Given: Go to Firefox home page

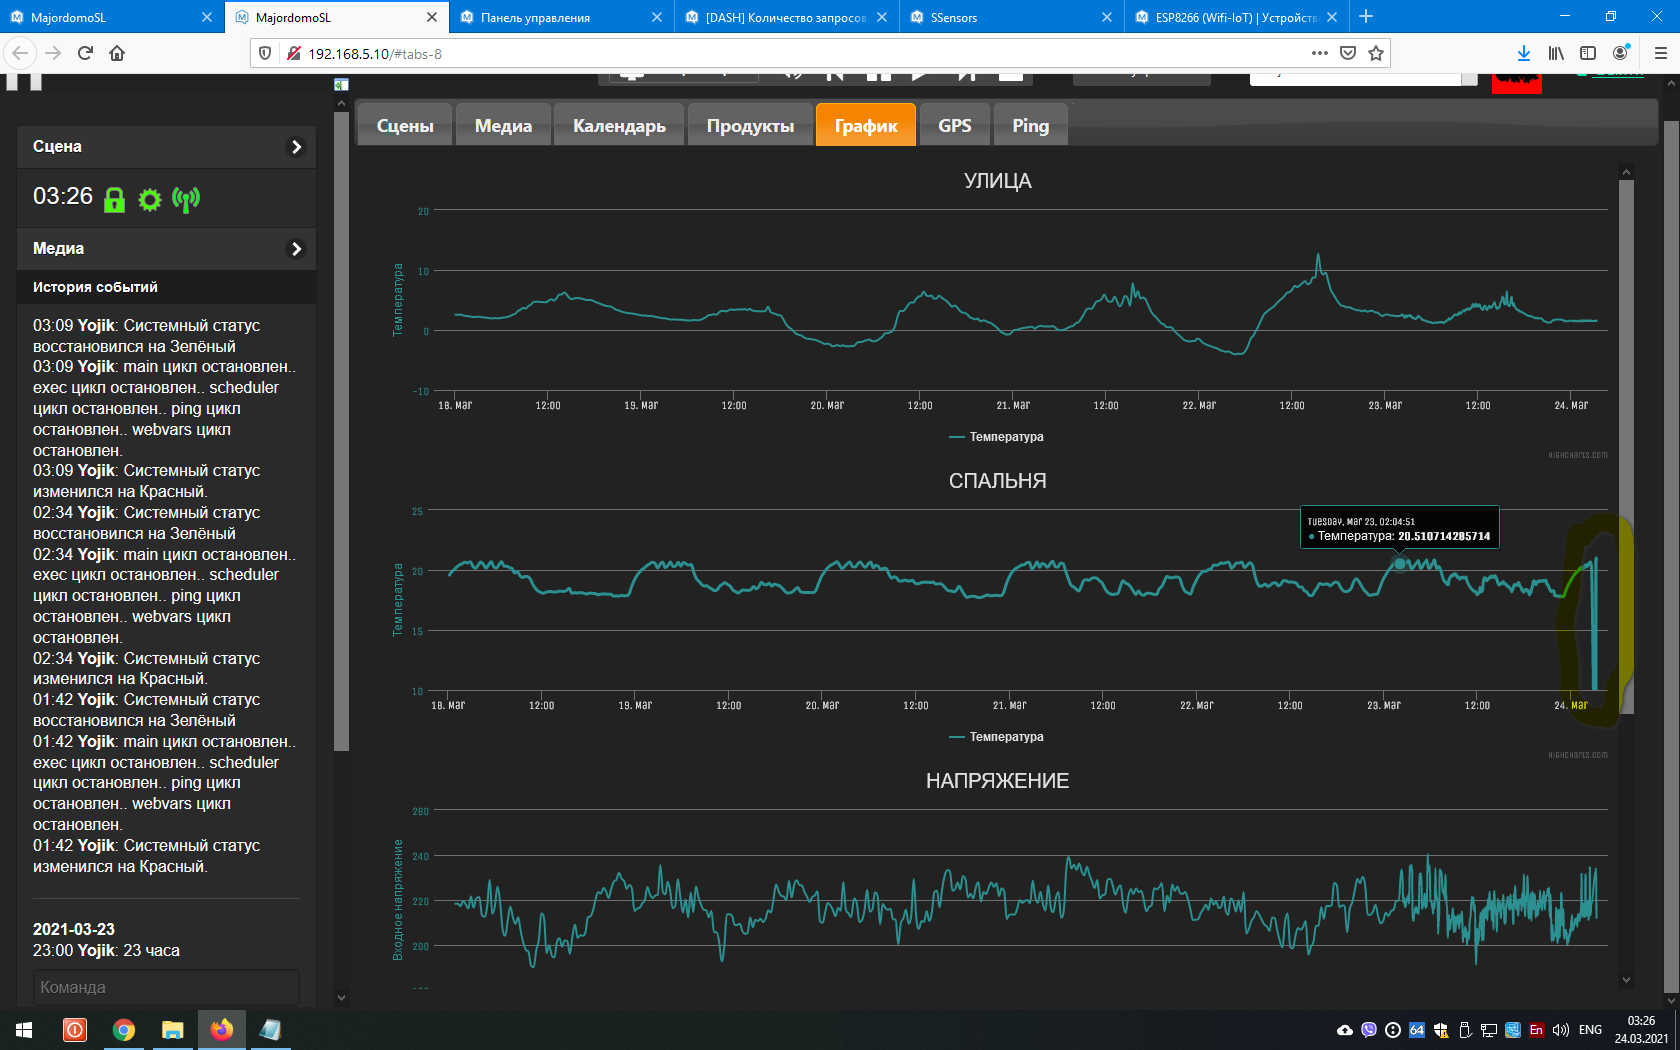Looking at the screenshot, I should 117,54.
